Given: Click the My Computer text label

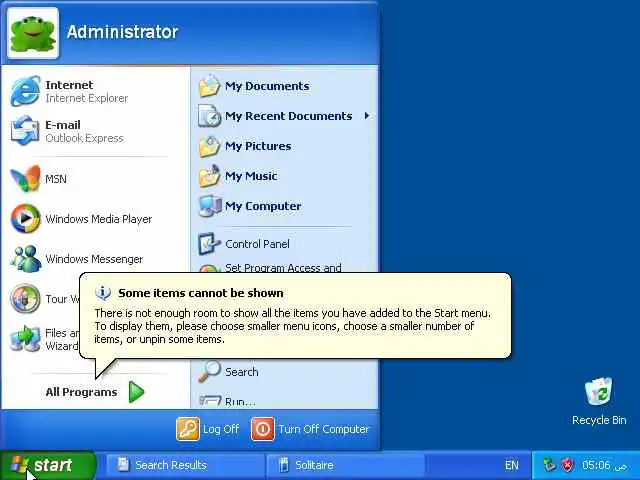Looking at the screenshot, I should click(263, 206).
